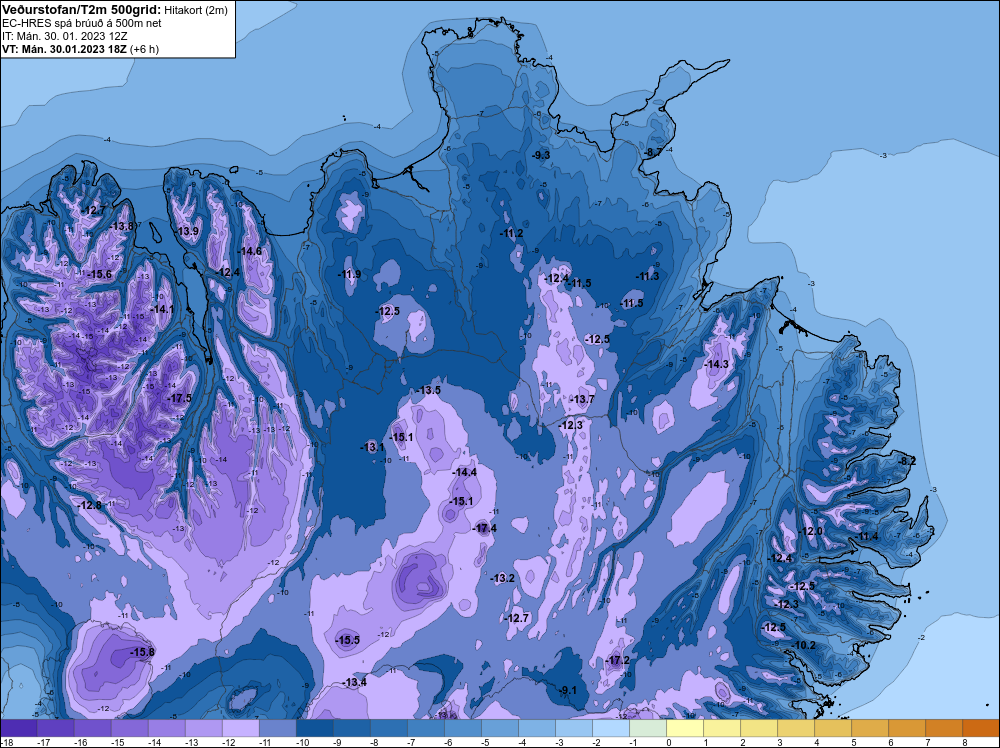Image resolution: width=1000 pixels, height=748 pixels.
Task: Click the 'EC-HRES spá brúuð á 500m net' line
Action: (82, 23)
